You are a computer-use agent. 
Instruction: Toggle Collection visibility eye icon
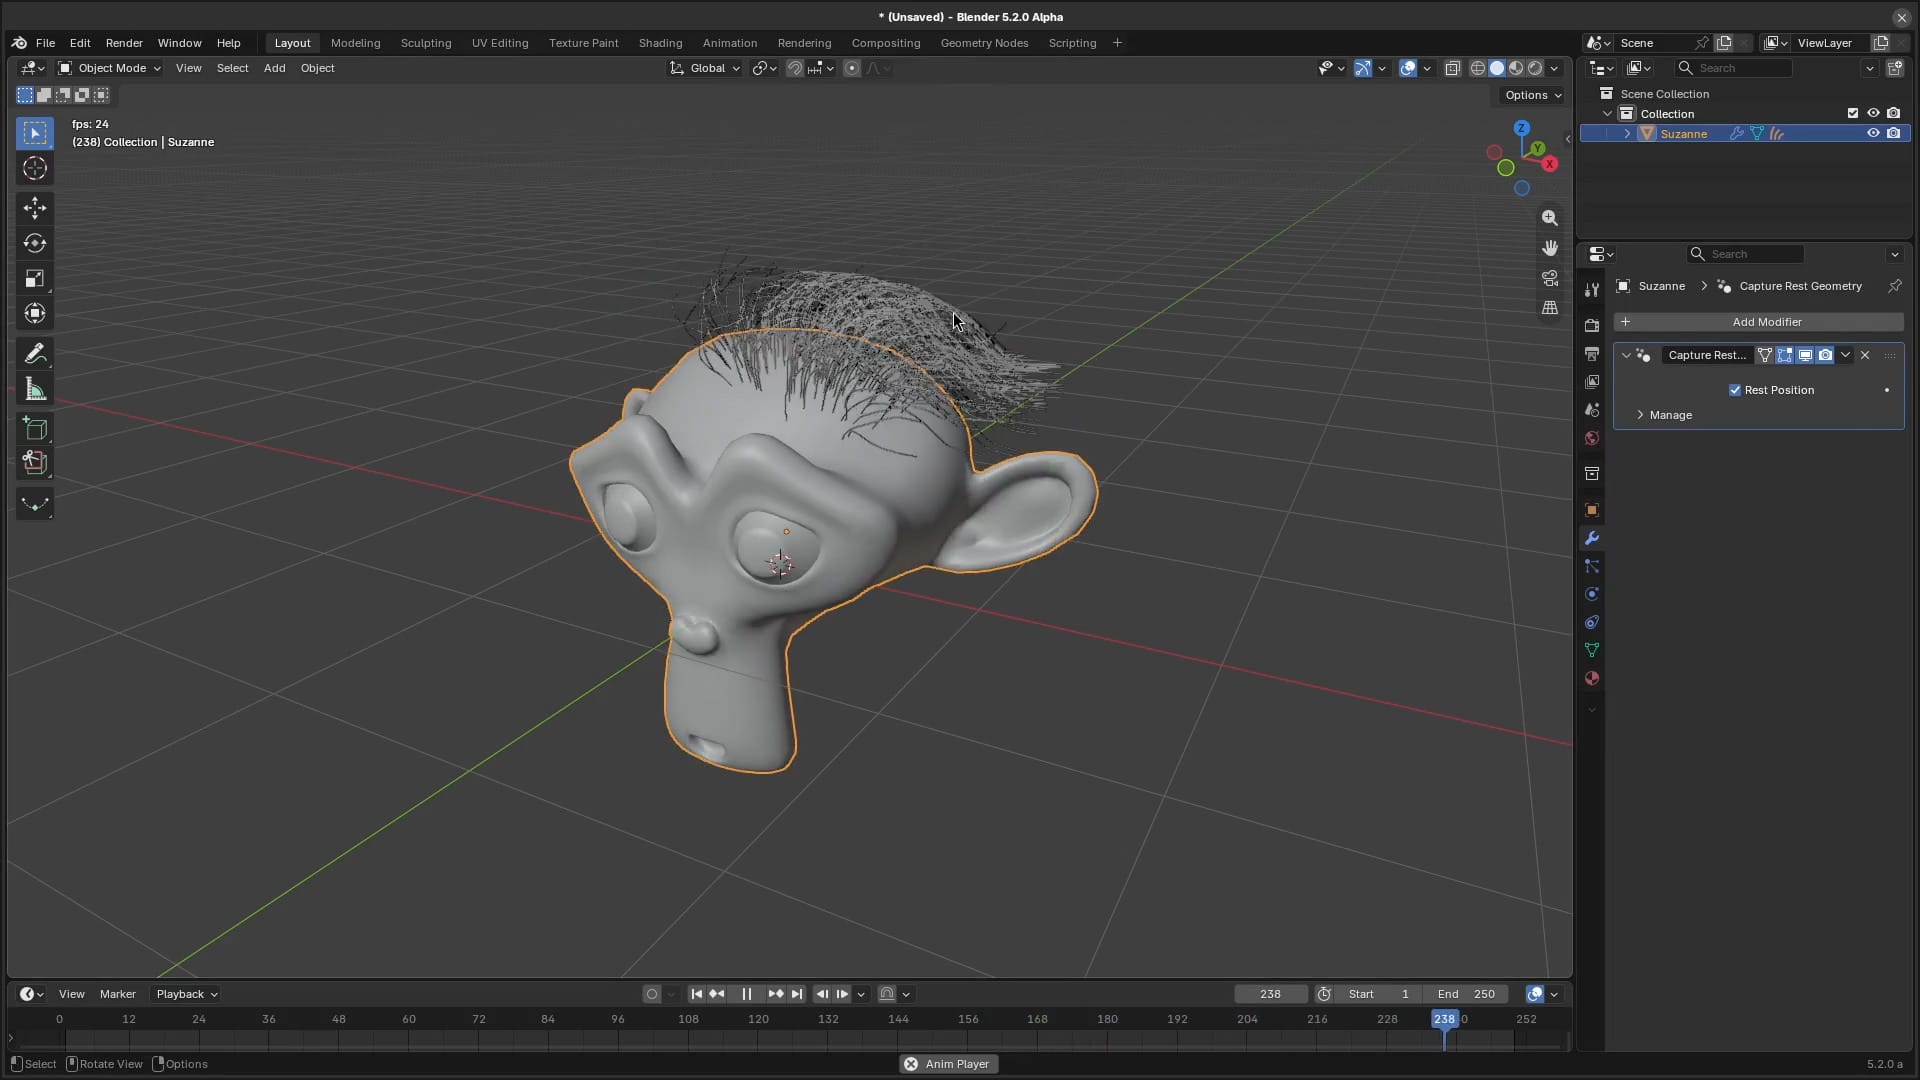pyautogui.click(x=1873, y=113)
